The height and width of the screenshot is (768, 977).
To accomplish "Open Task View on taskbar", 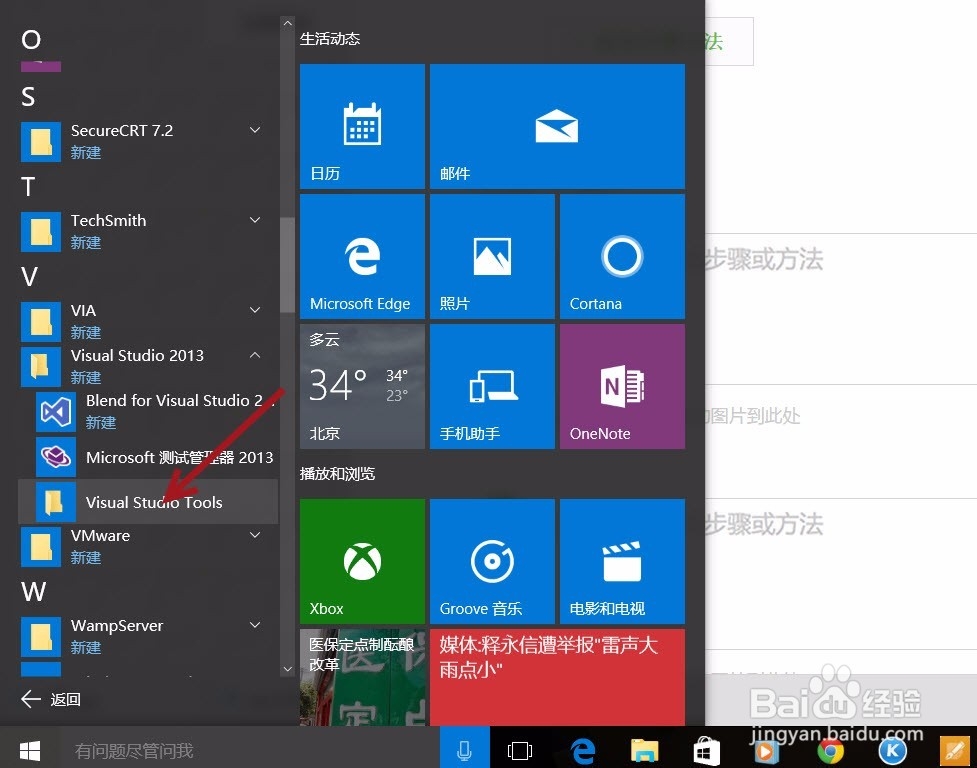I will pos(520,751).
